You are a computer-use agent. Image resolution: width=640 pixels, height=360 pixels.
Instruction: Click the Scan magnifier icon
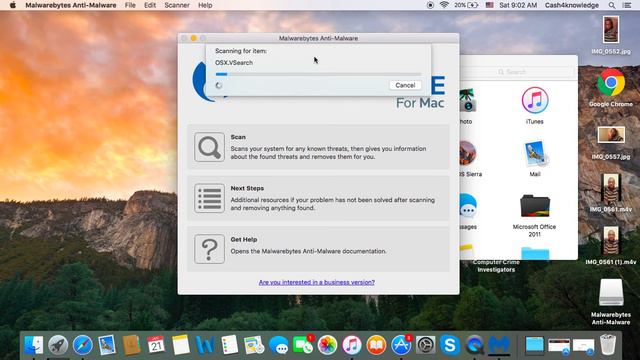tap(209, 147)
